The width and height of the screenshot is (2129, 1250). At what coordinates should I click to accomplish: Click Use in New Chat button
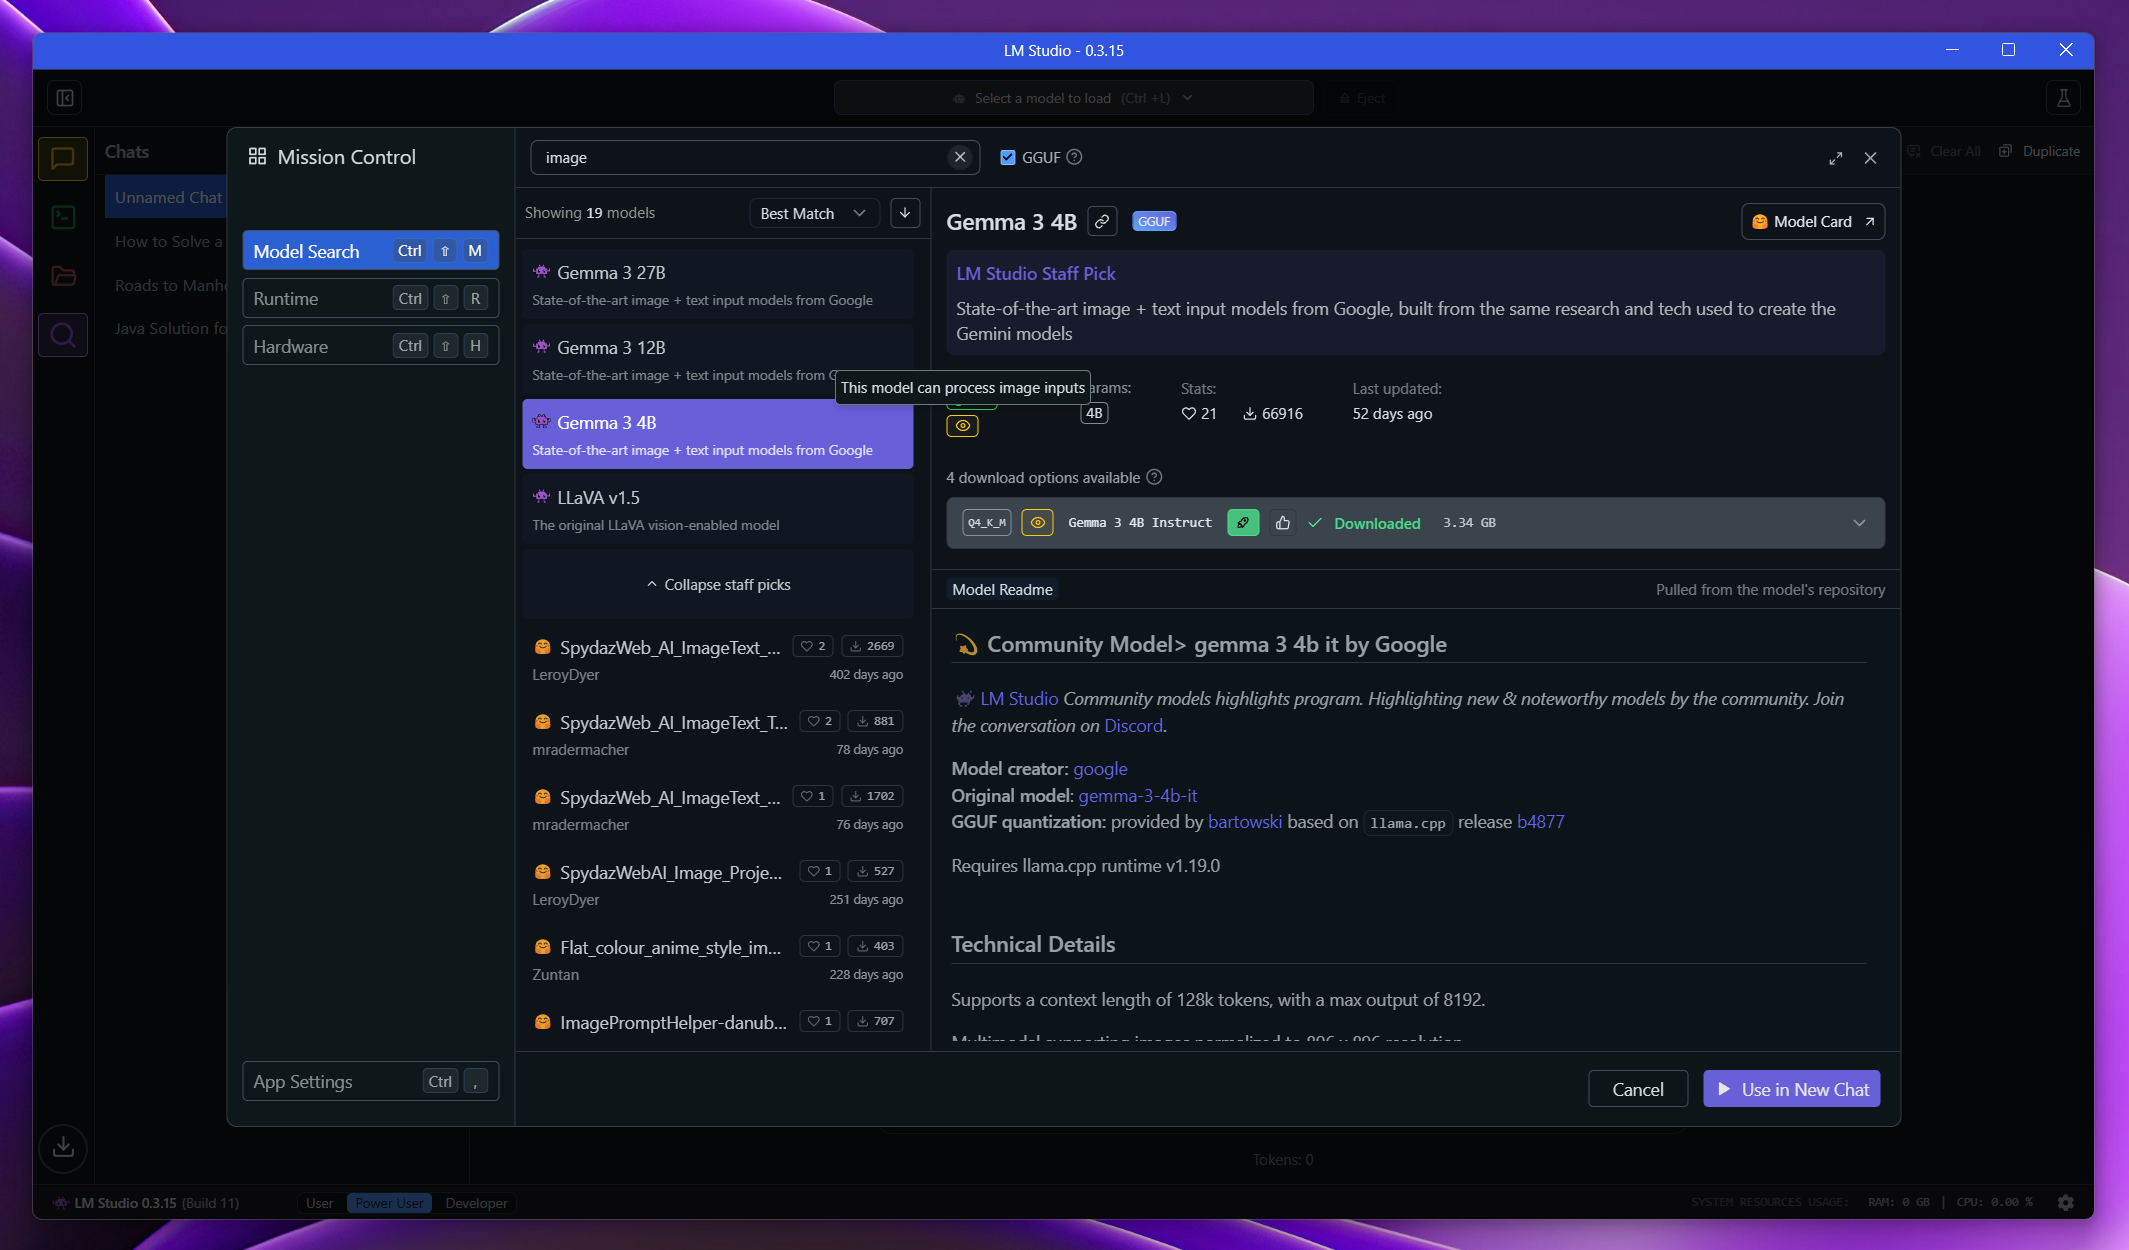coord(1792,1089)
